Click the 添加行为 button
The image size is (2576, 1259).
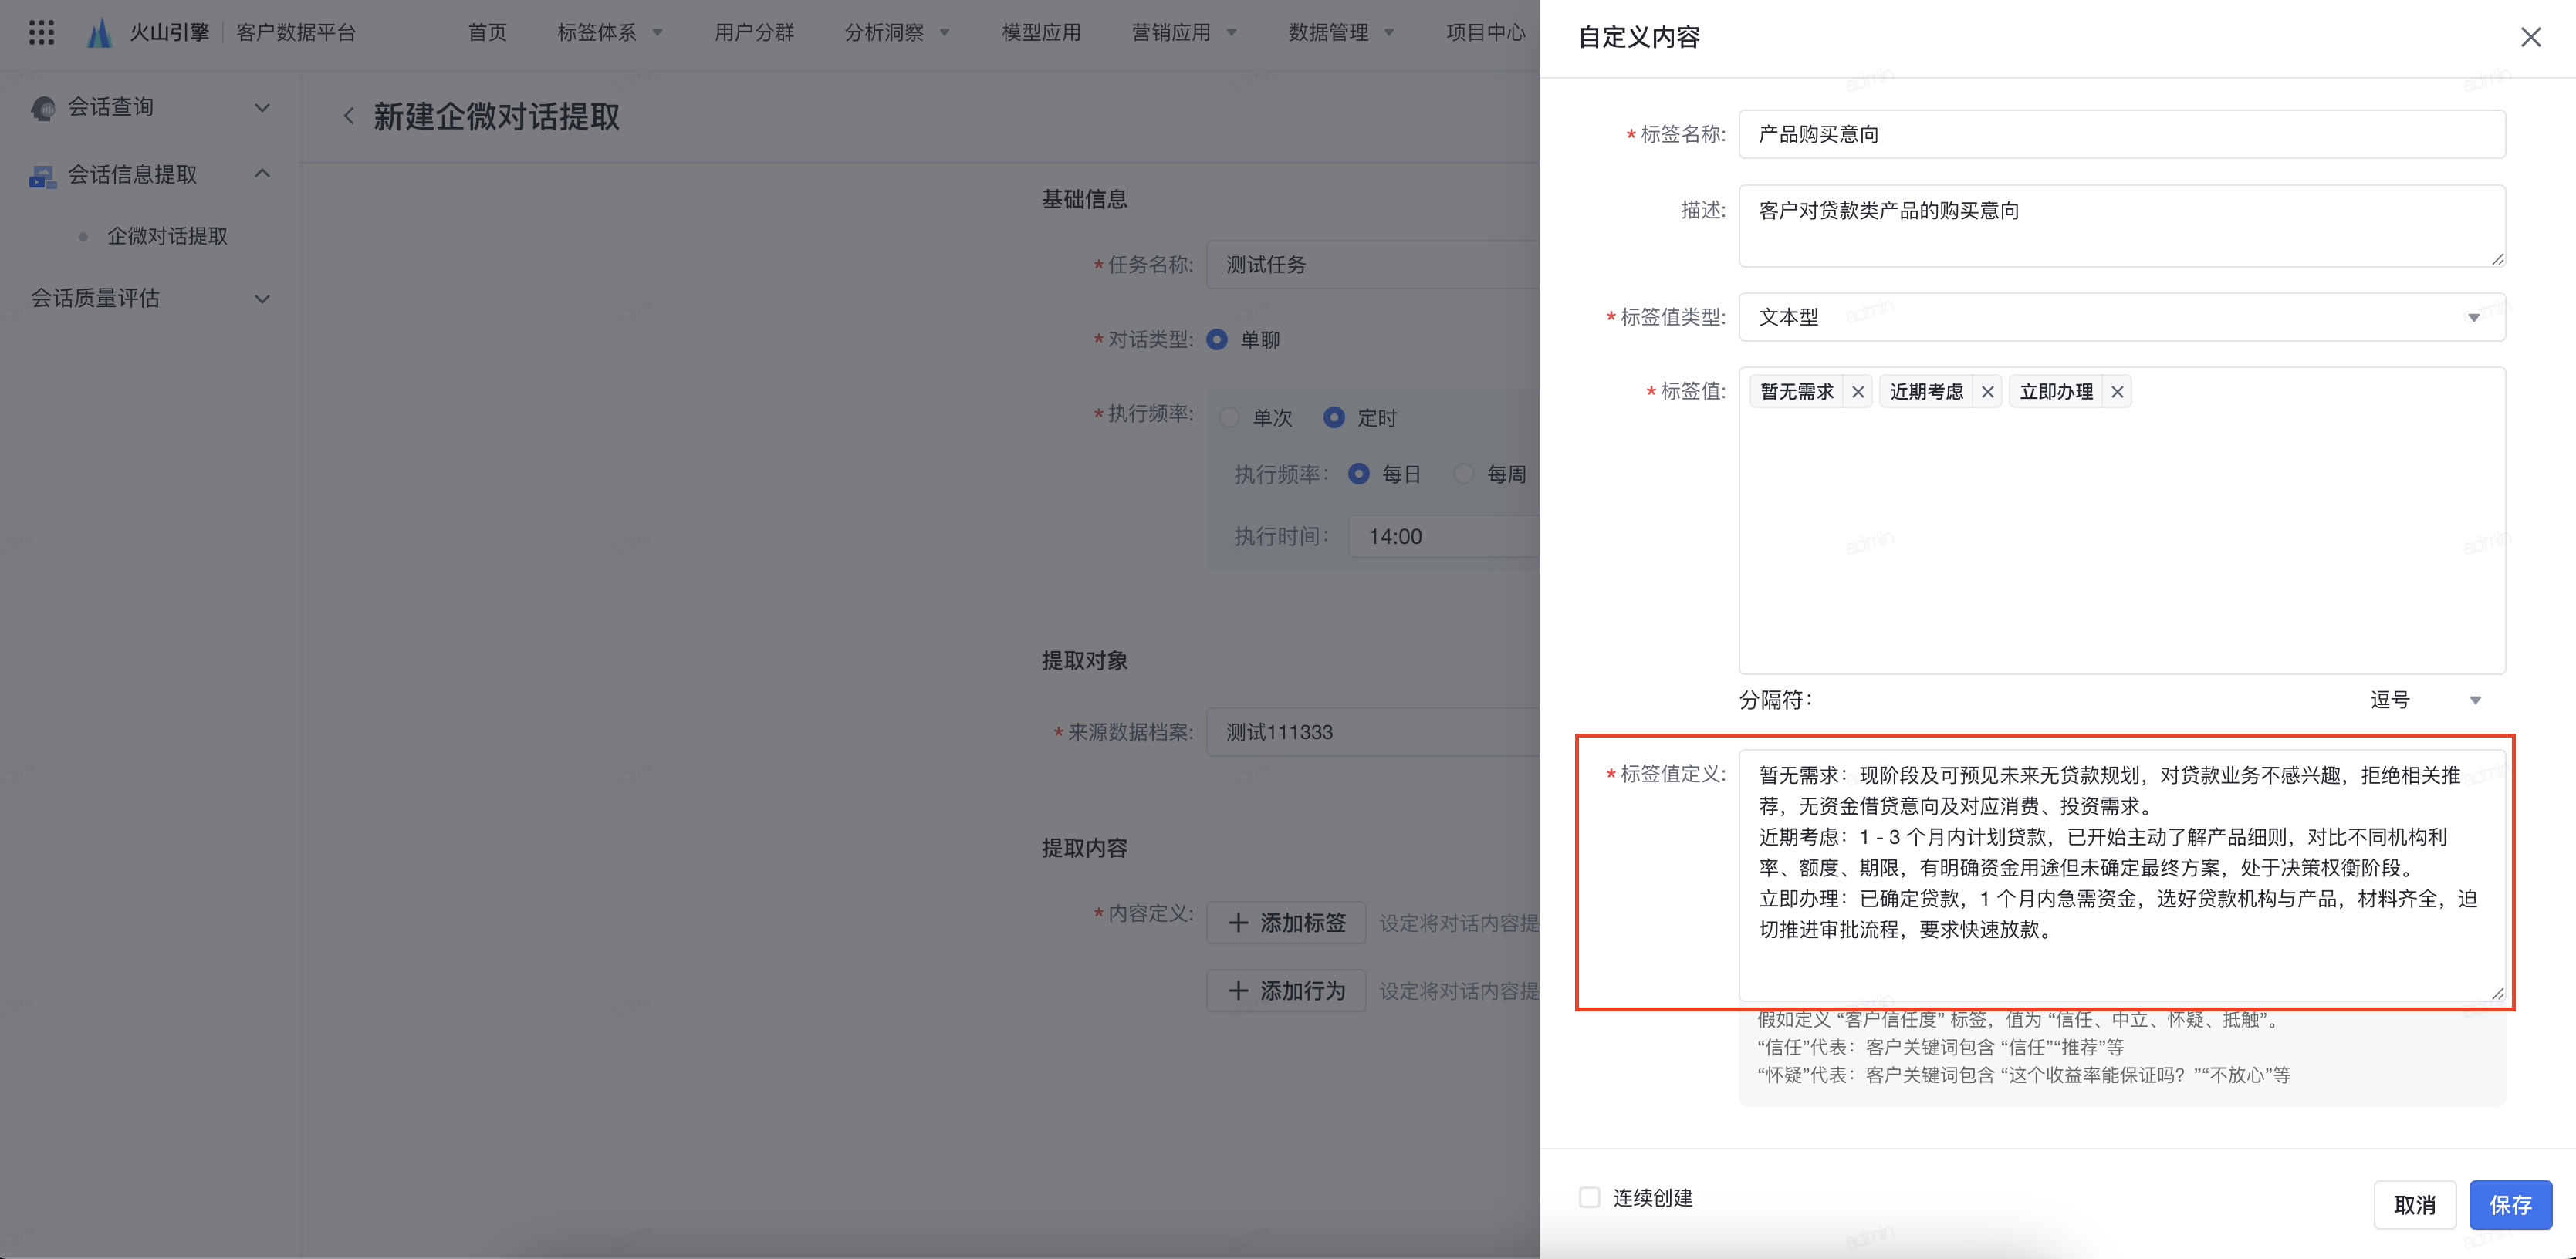[x=1286, y=991]
